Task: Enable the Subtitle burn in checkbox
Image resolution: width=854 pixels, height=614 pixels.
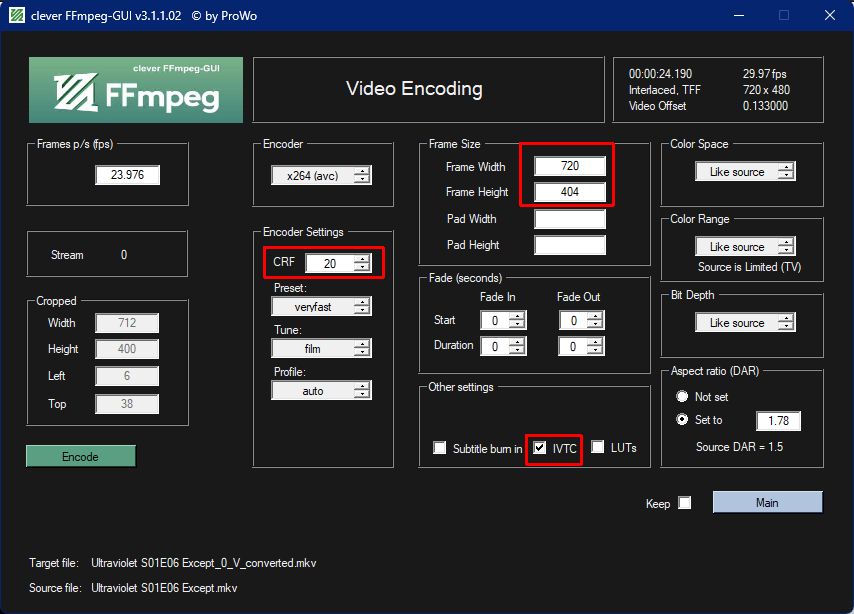Action: pos(439,448)
